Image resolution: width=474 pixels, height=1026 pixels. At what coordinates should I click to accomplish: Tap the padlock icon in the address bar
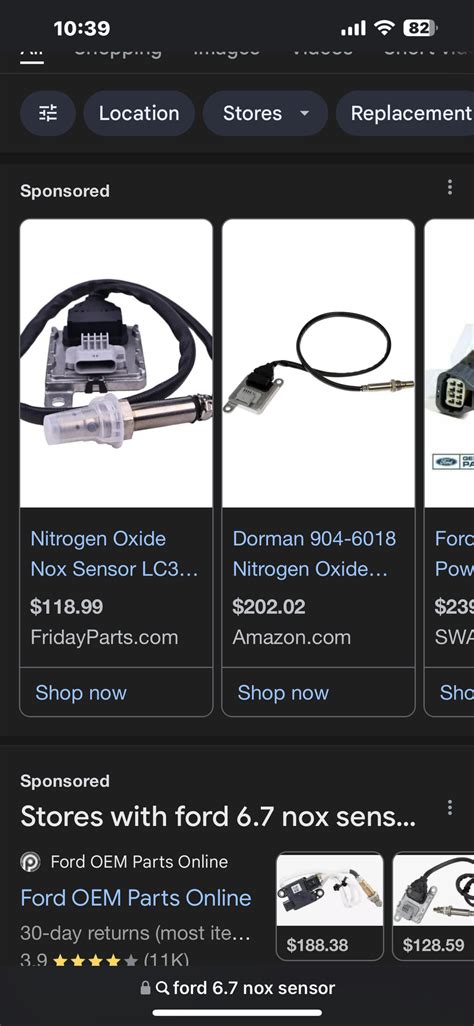click(145, 988)
